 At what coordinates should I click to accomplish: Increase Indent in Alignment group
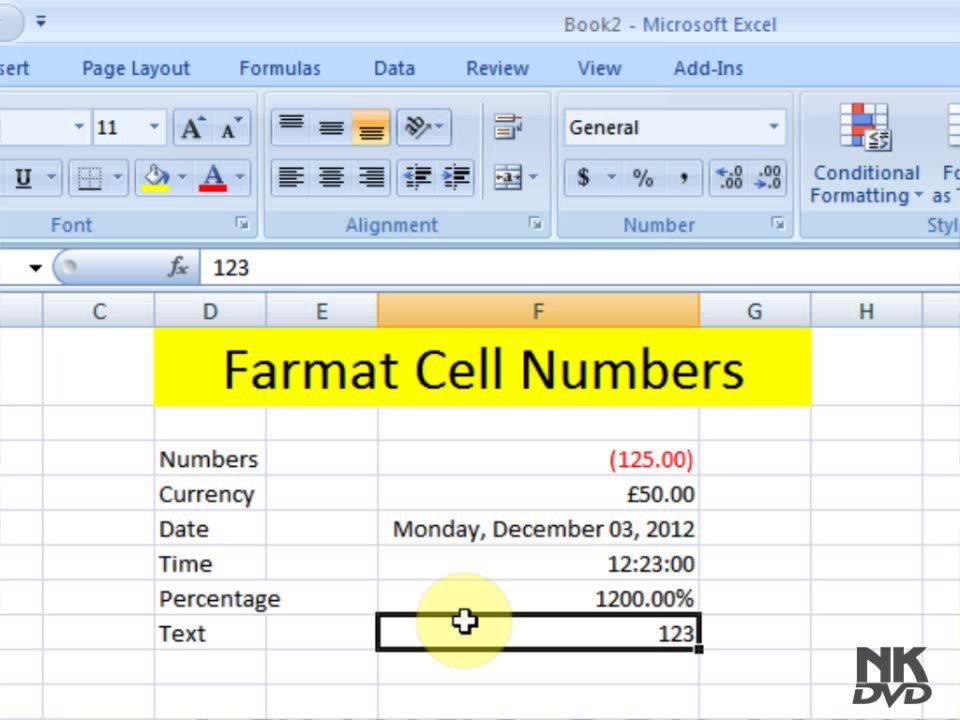click(456, 178)
